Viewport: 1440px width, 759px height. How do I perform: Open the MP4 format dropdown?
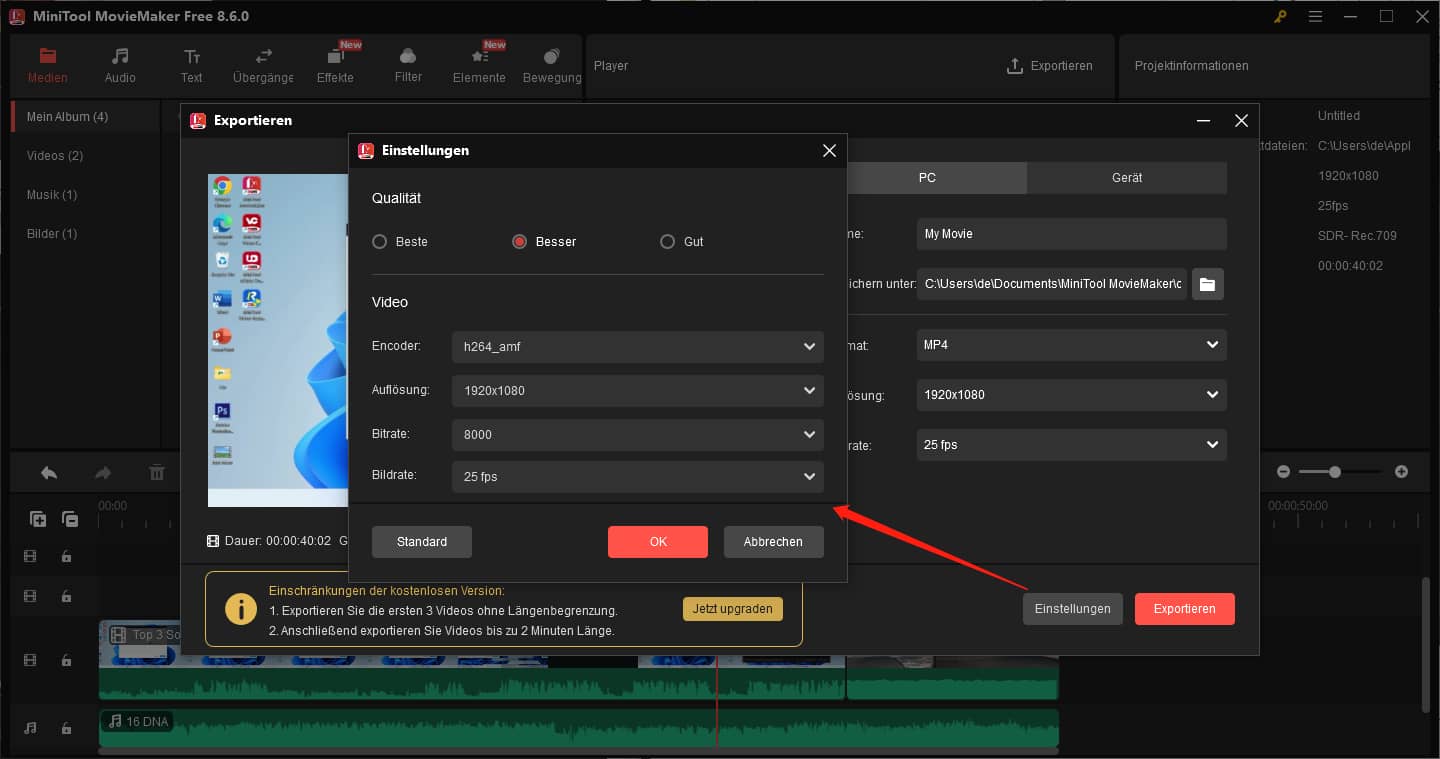(x=1070, y=344)
